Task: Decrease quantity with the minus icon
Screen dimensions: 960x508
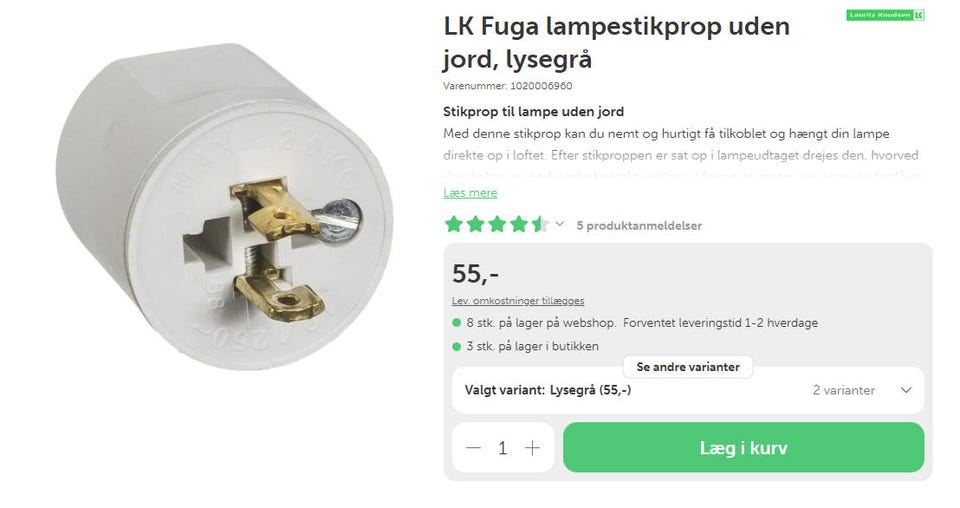Action: 473,448
